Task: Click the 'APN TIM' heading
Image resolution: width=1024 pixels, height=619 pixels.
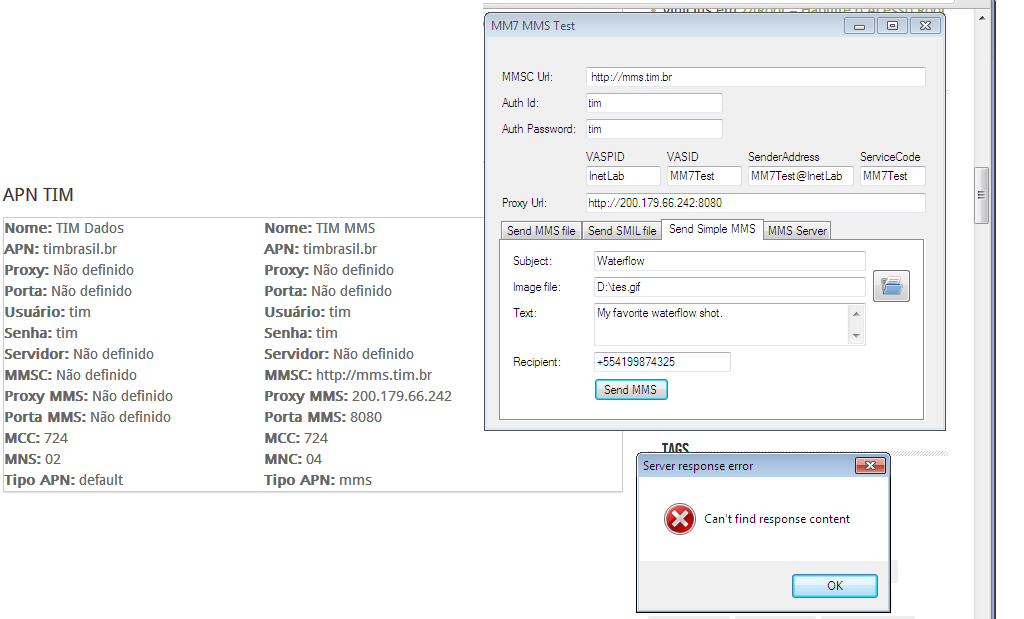Action: point(38,195)
